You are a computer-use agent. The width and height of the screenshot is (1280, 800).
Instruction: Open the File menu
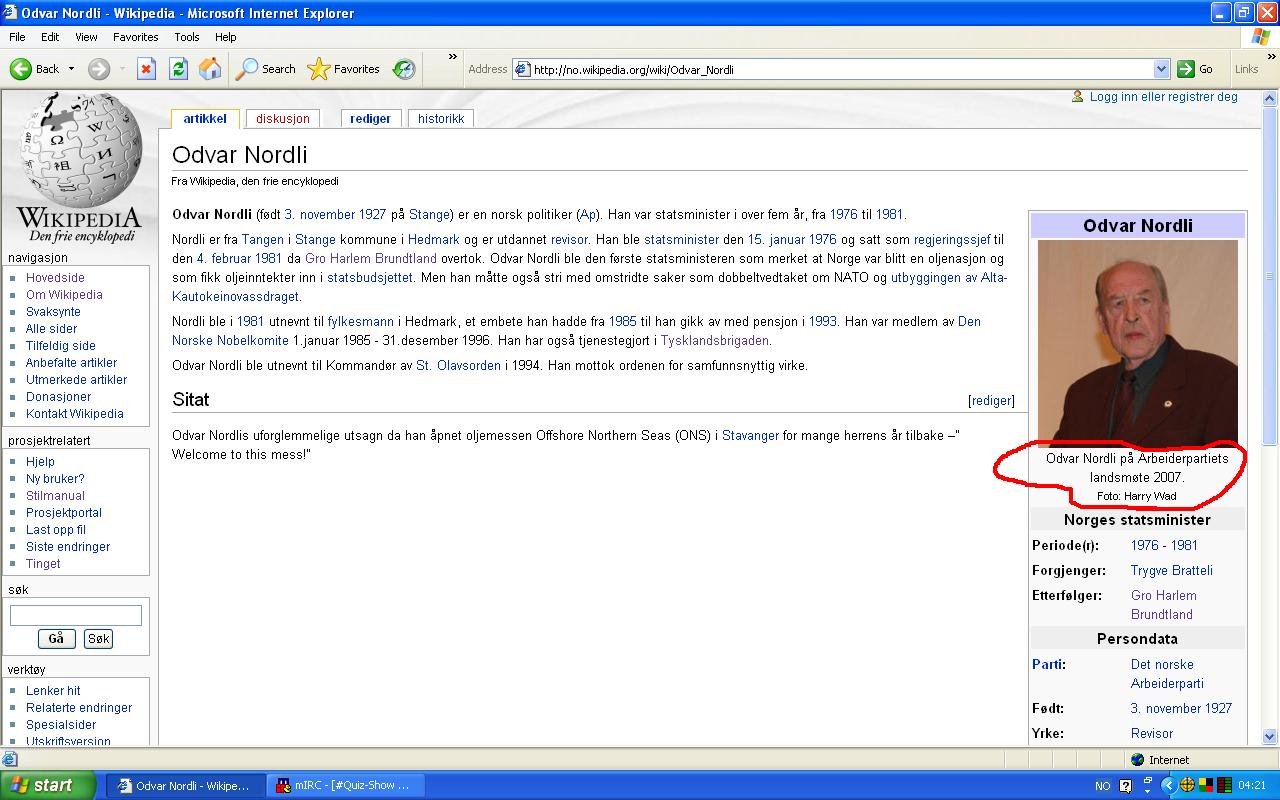tap(17, 37)
